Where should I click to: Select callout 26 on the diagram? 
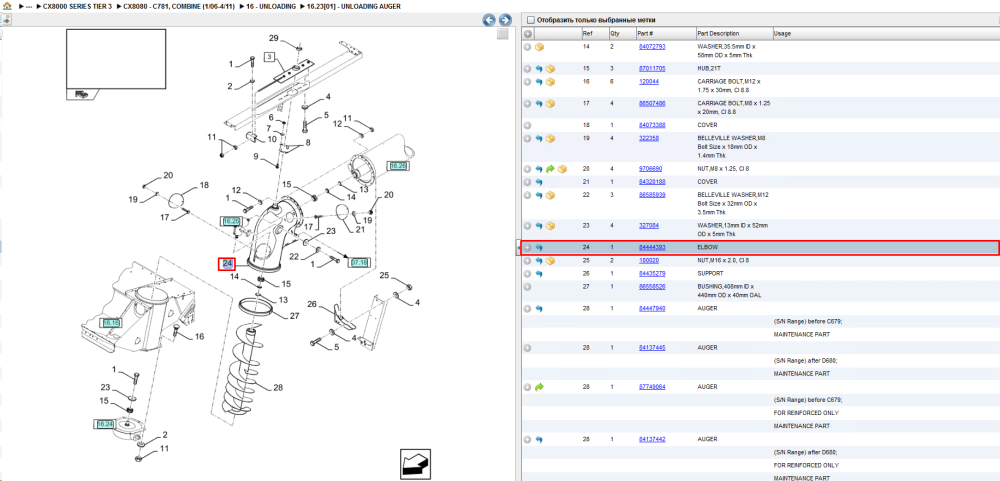[x=312, y=304]
